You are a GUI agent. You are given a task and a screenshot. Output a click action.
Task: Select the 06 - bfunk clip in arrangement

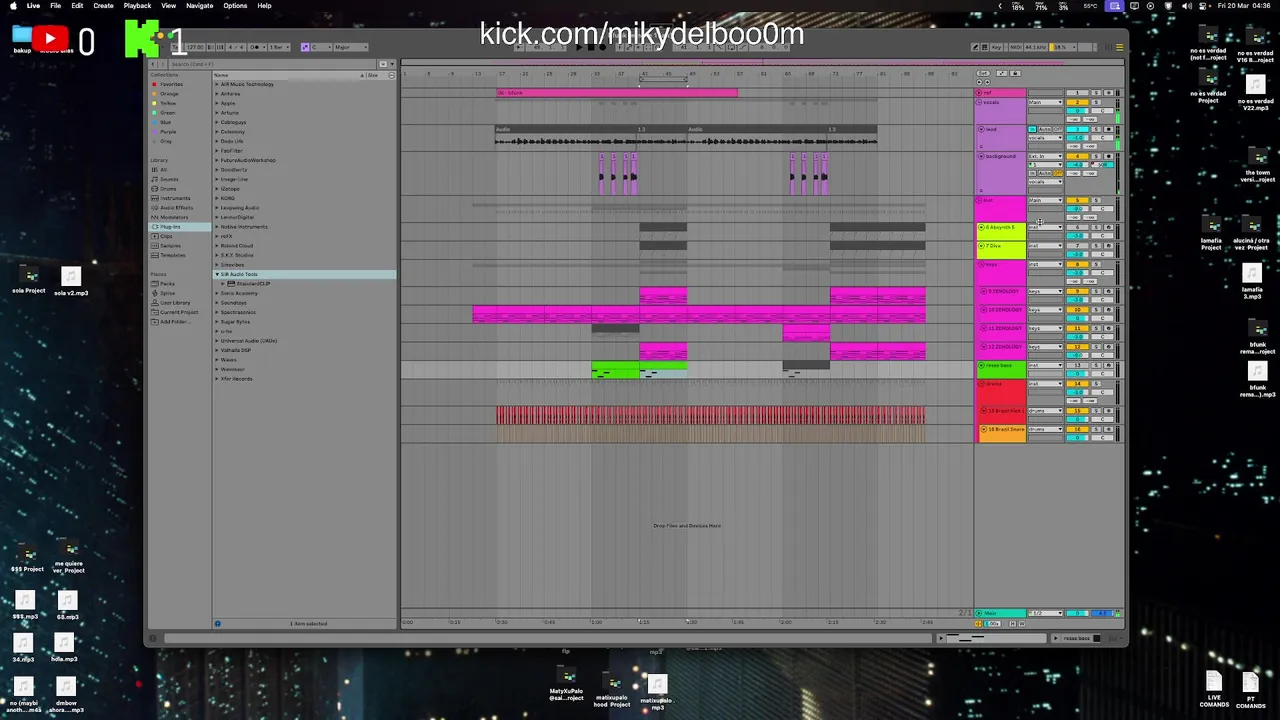617,93
